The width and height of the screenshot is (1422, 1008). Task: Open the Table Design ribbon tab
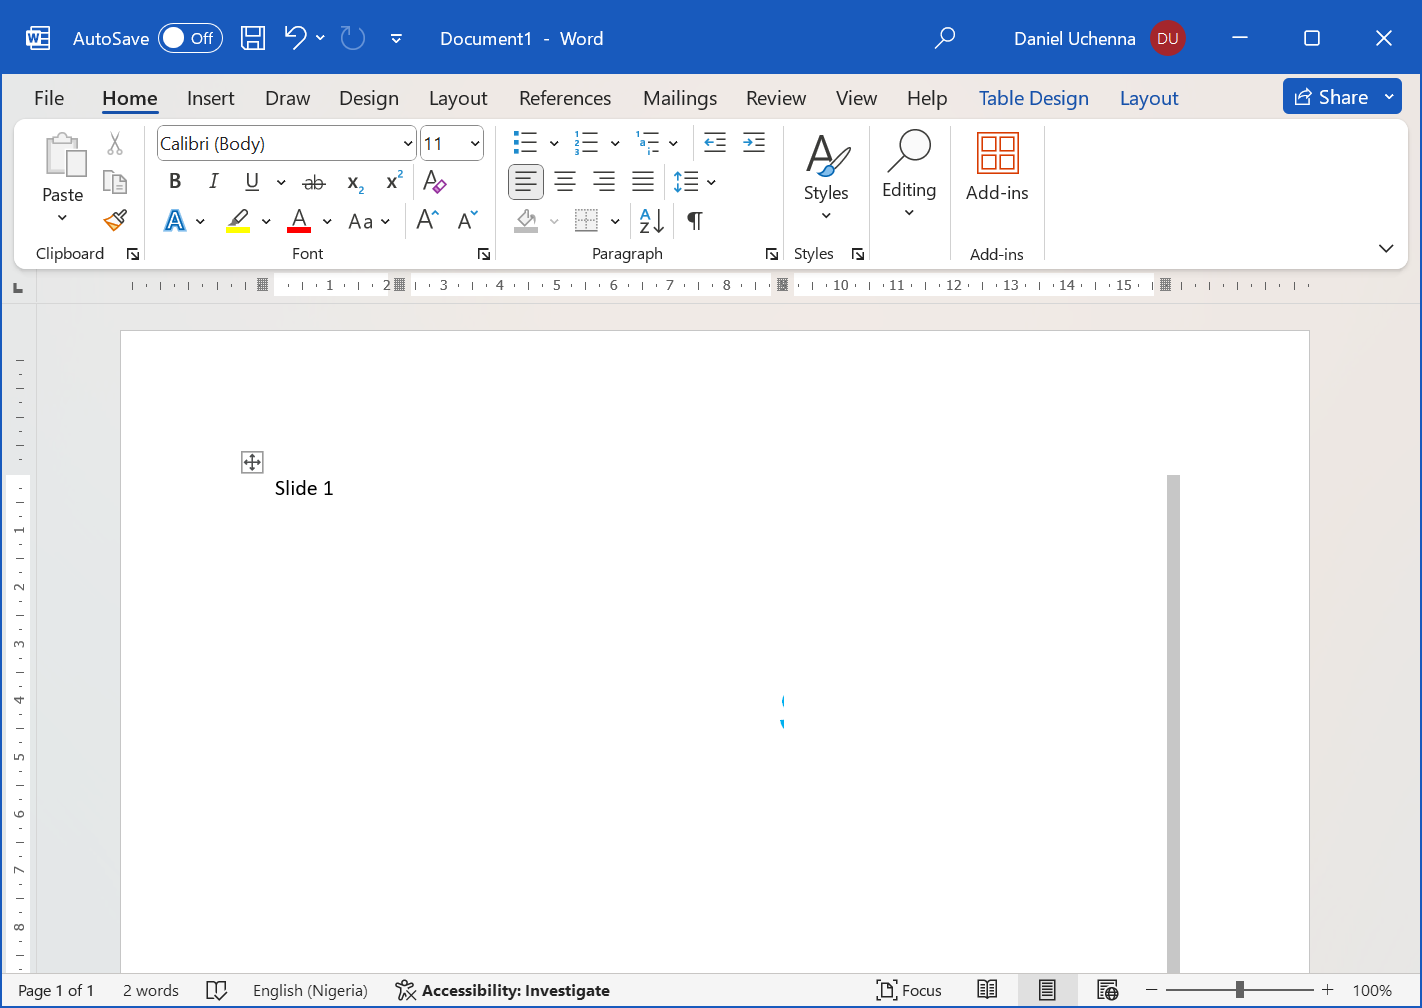[x=1034, y=97]
